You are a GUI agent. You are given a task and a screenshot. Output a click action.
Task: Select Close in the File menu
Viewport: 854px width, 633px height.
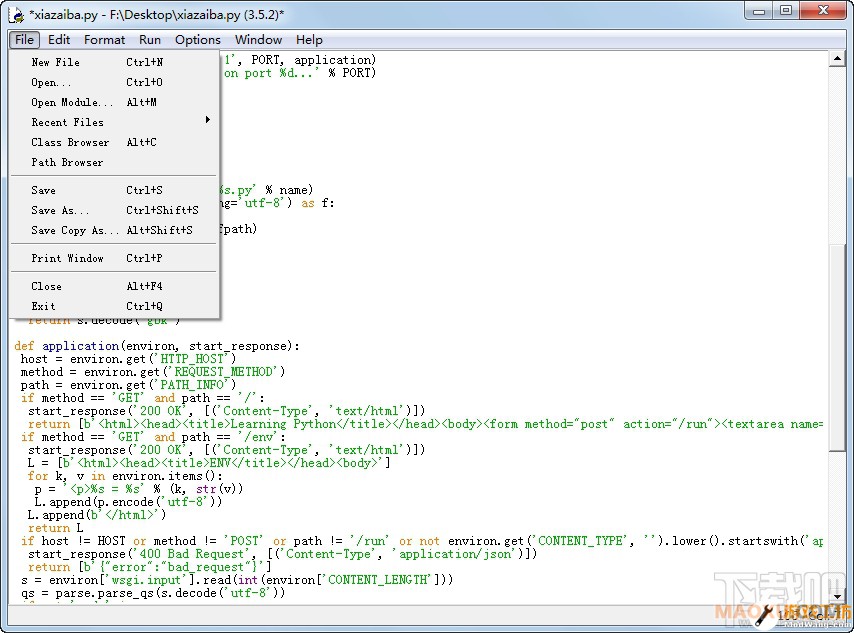114,287
